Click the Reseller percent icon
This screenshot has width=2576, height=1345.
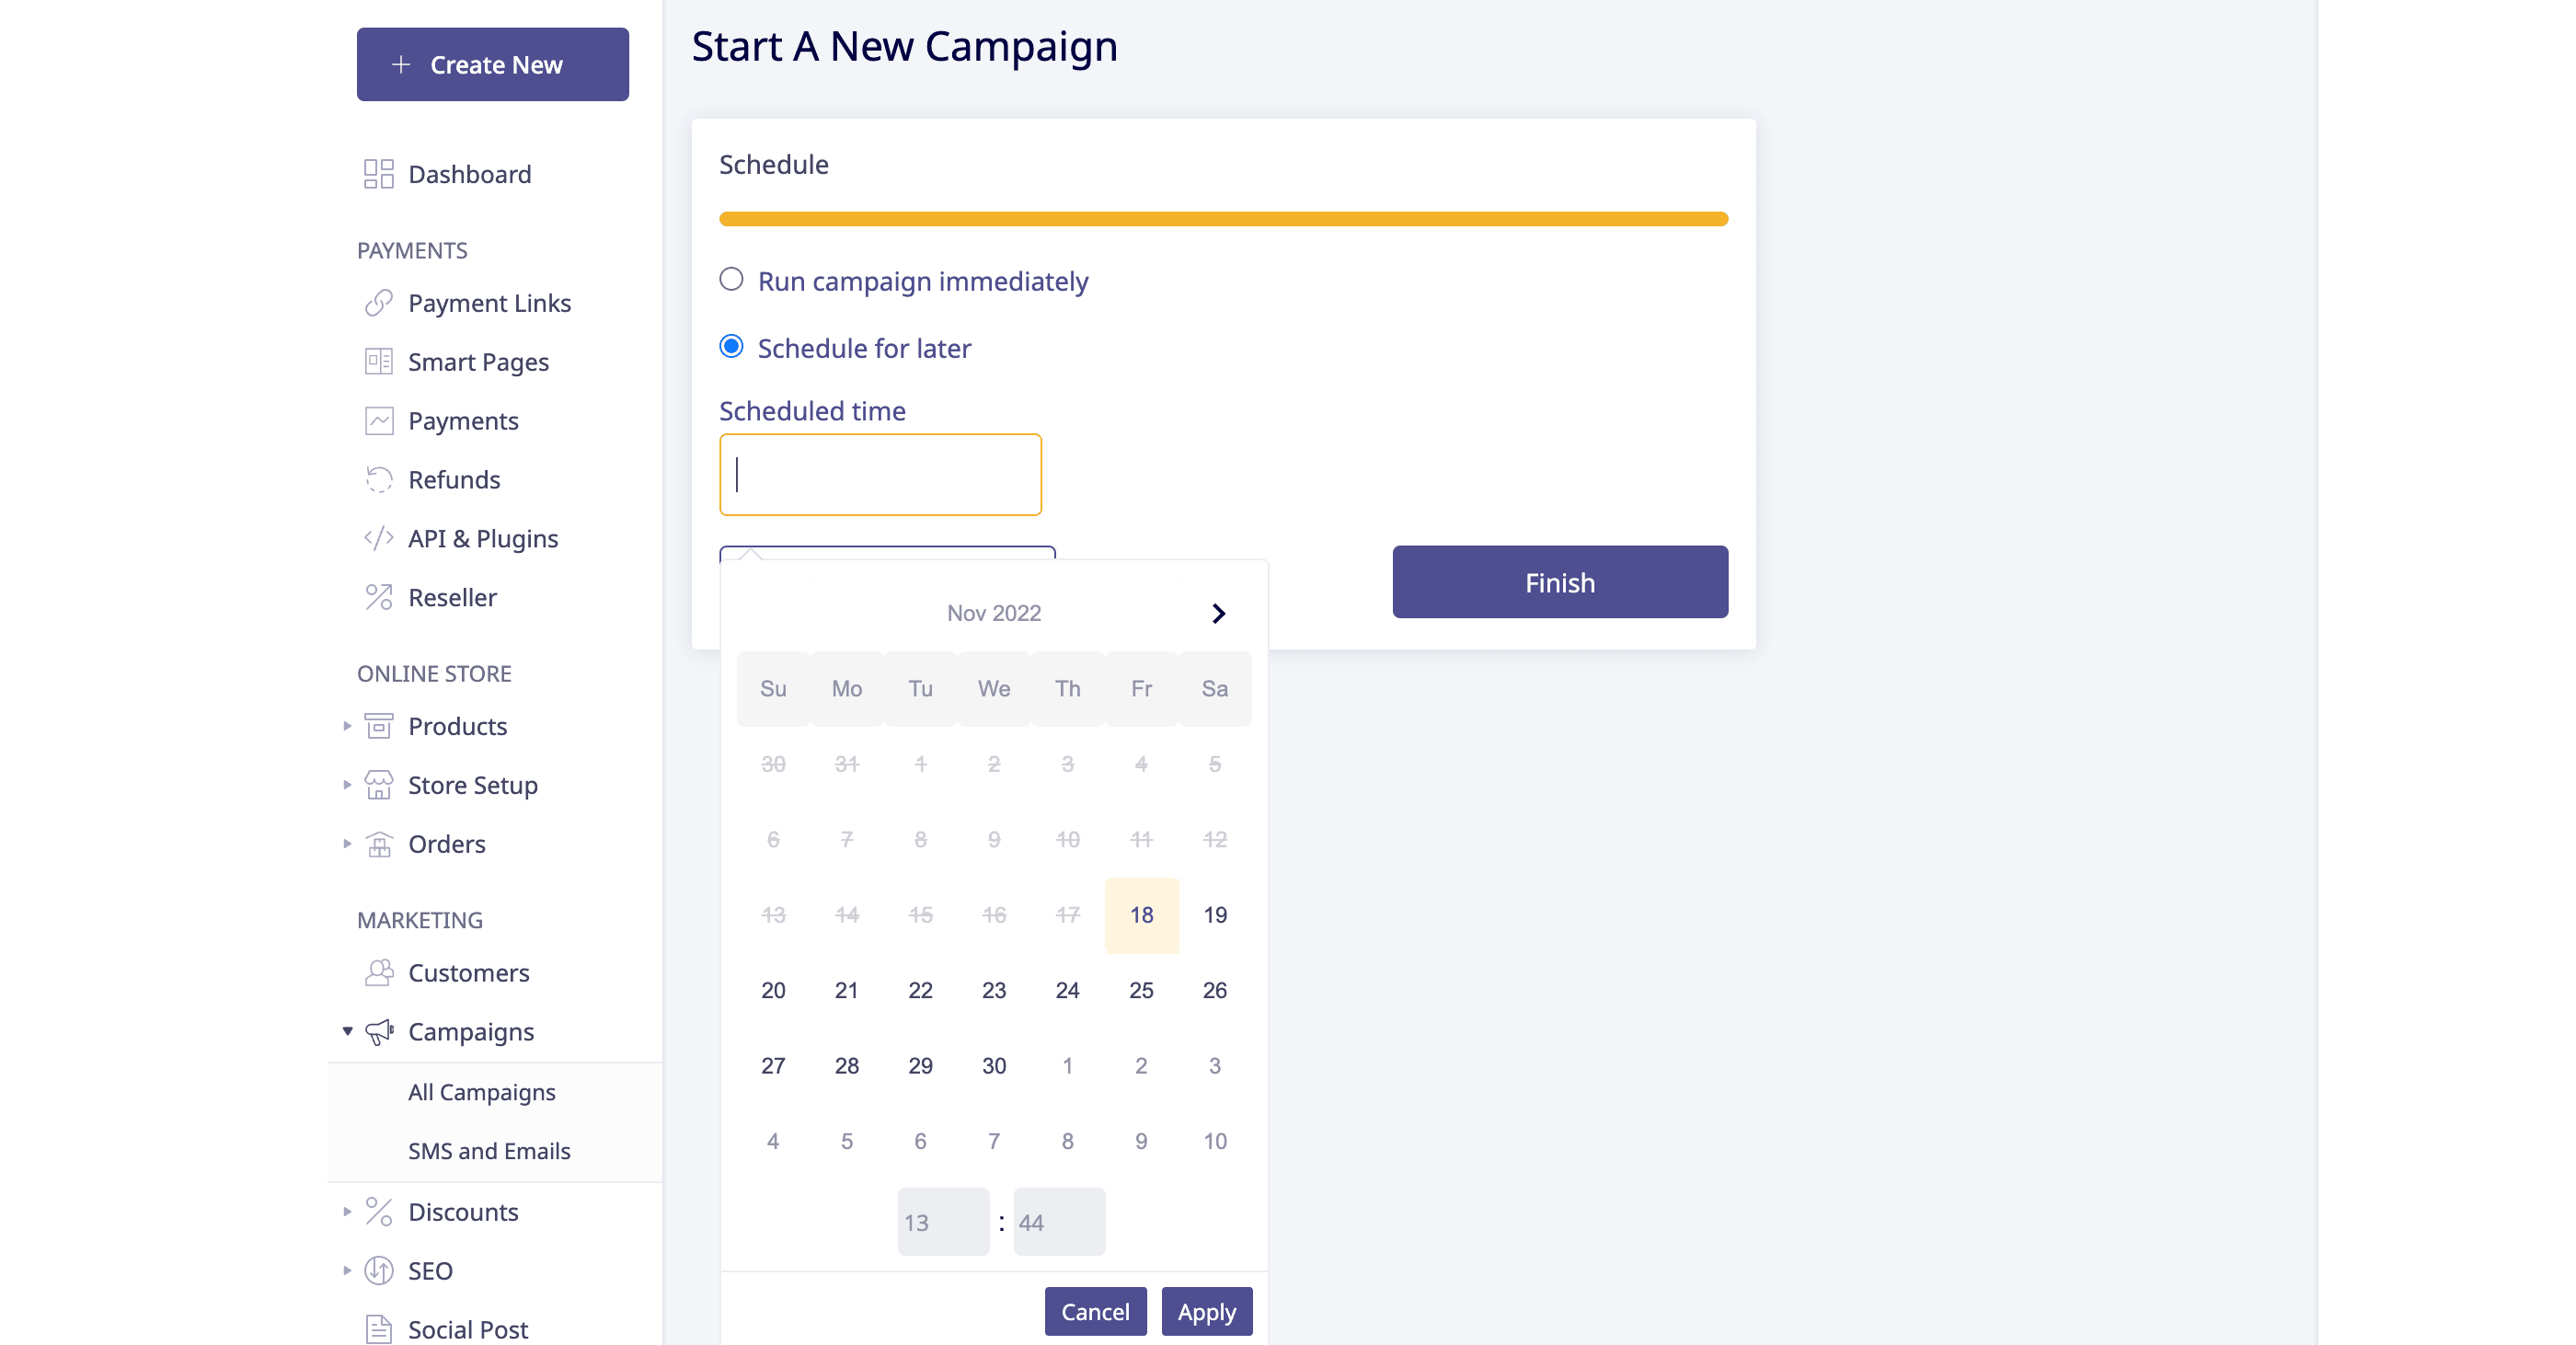click(x=378, y=598)
